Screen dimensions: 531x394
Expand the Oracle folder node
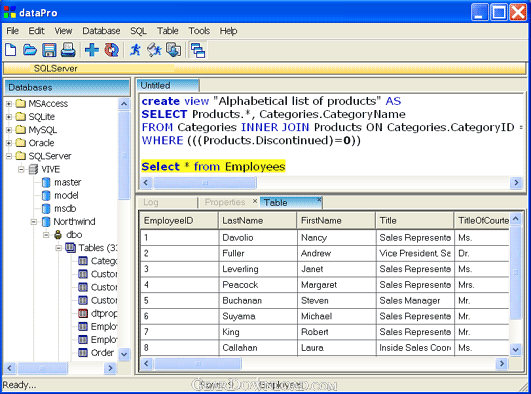point(9,143)
